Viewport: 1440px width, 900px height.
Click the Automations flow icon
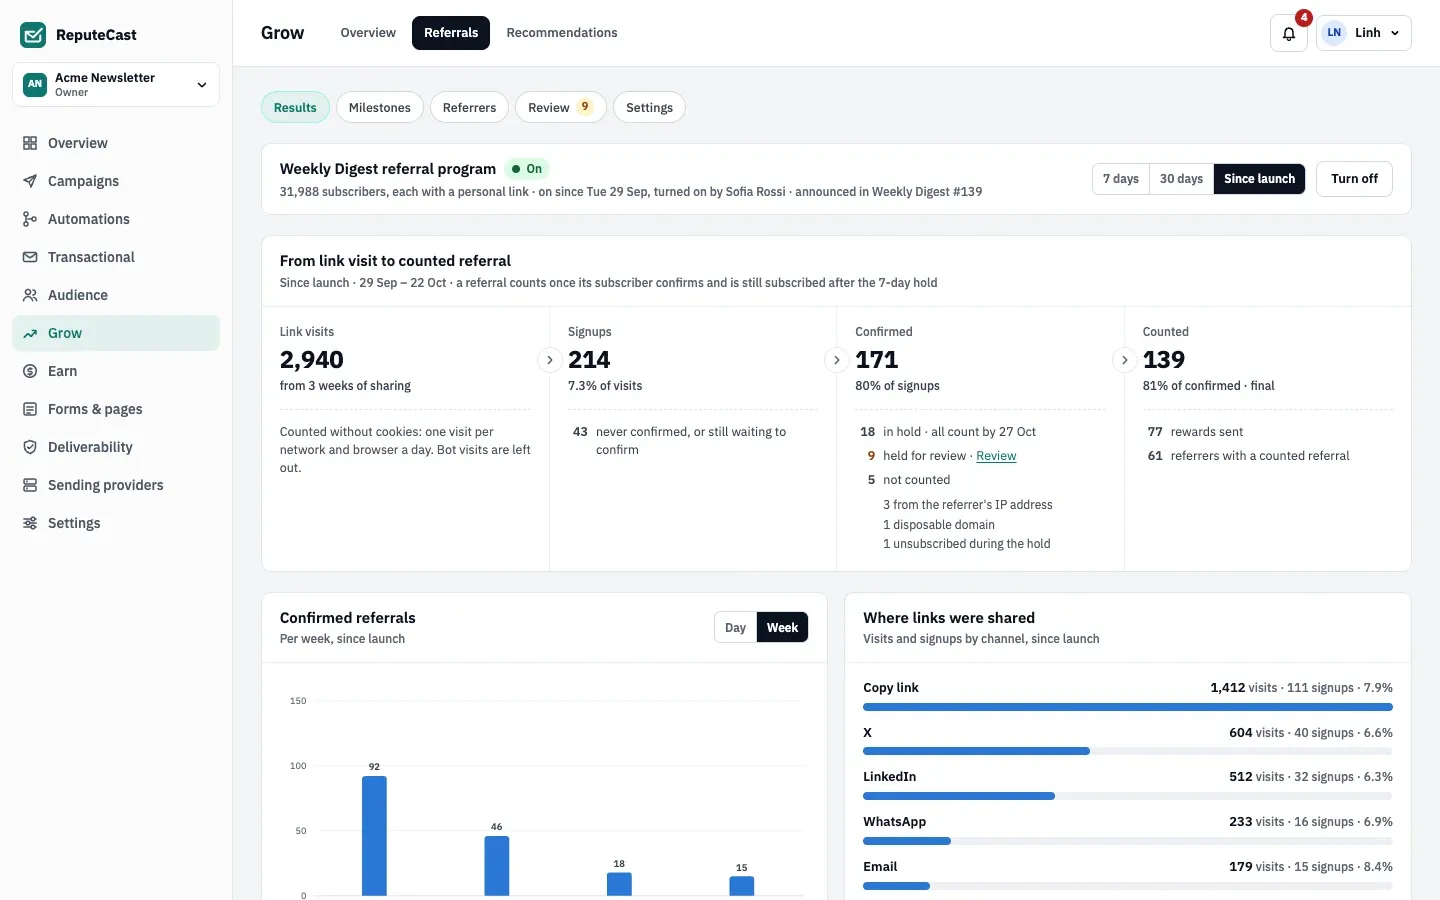pos(30,219)
